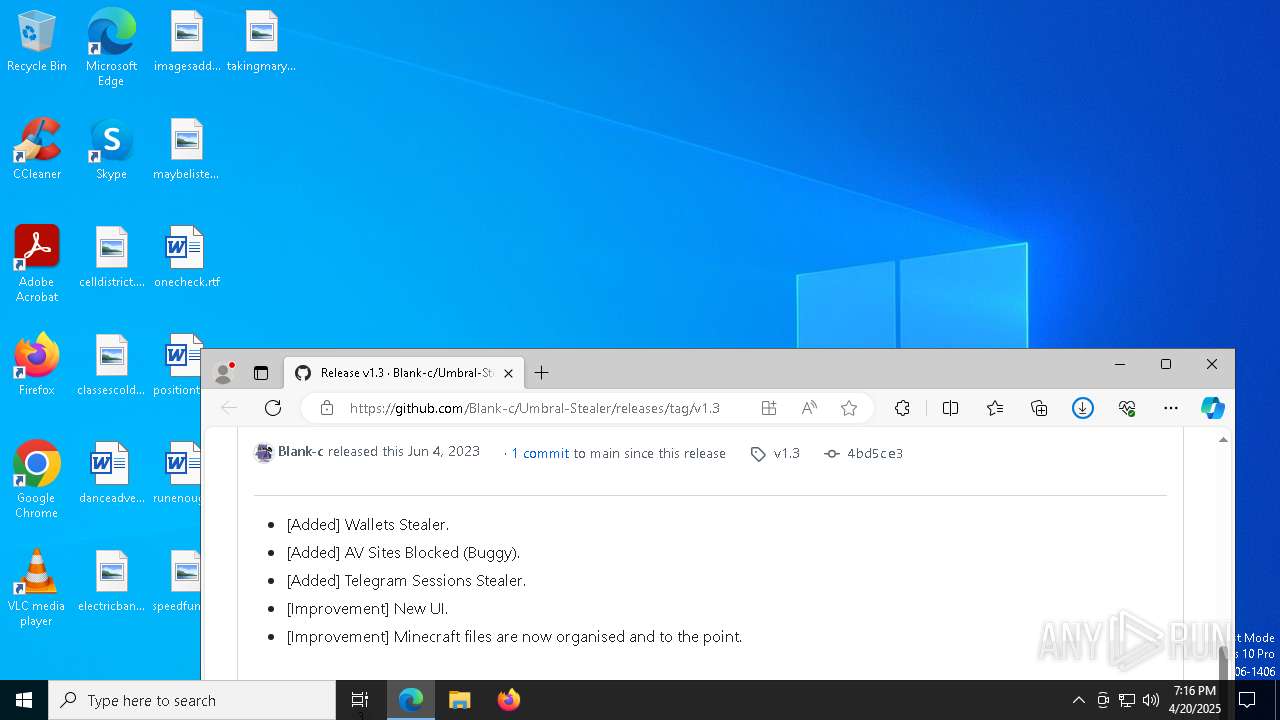Select the onecheck.rtf document on desktop
This screenshot has height=720, width=1280.
click(x=186, y=257)
